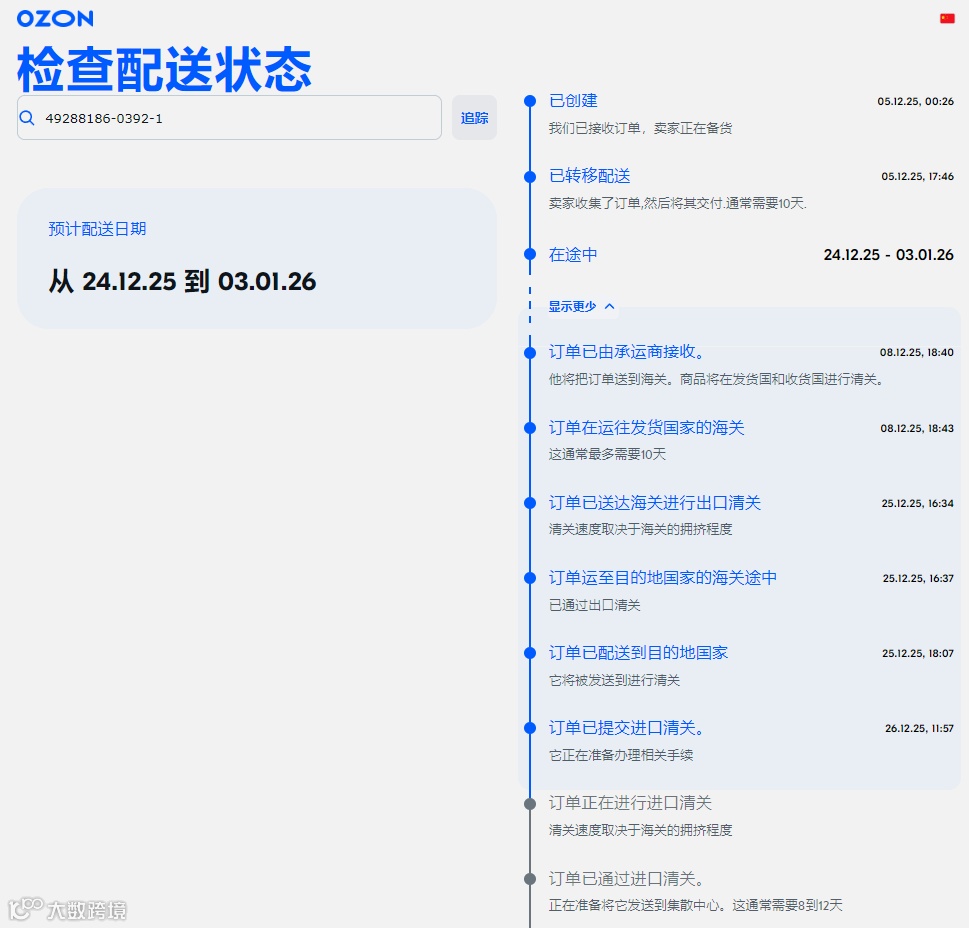Click the 订单在运往发货国家的海关 title

point(646,428)
